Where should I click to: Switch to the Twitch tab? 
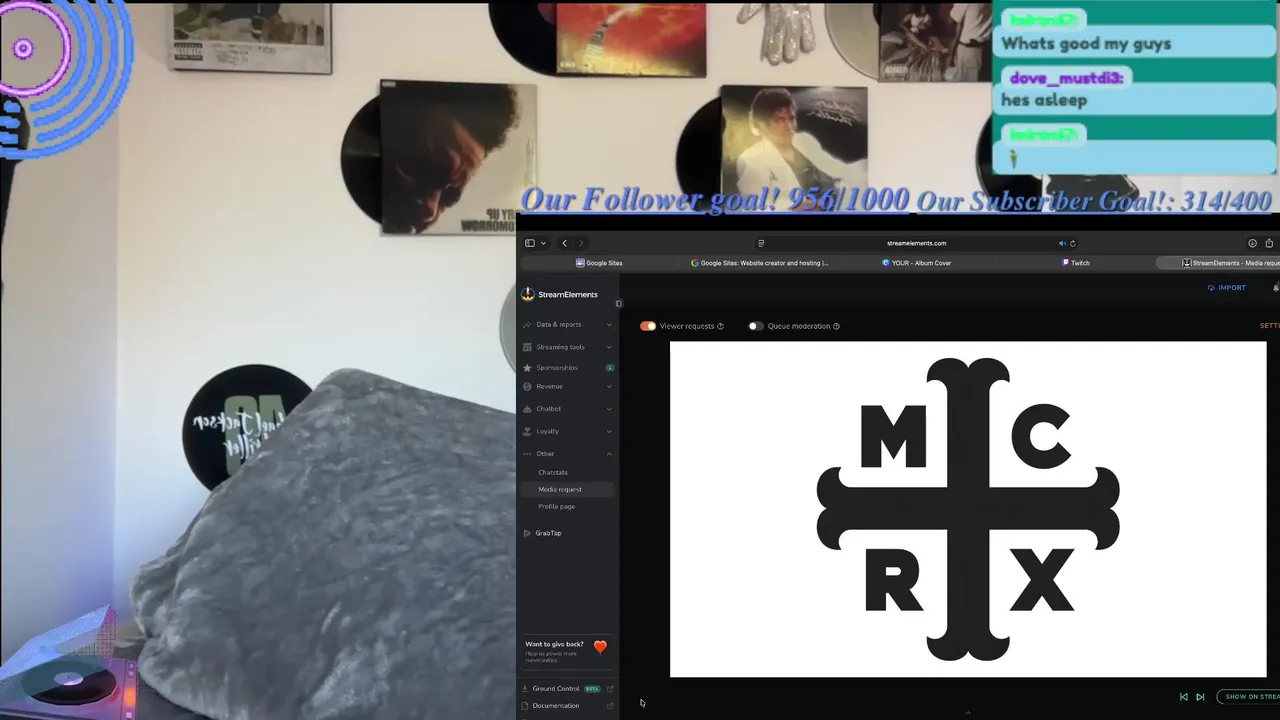tap(1076, 263)
